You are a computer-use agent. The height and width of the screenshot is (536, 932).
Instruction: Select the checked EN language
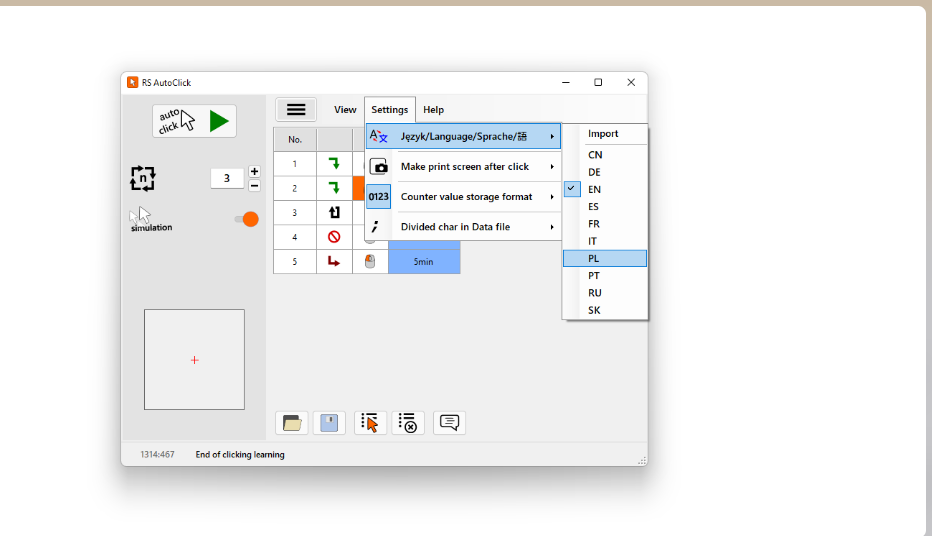(605, 190)
